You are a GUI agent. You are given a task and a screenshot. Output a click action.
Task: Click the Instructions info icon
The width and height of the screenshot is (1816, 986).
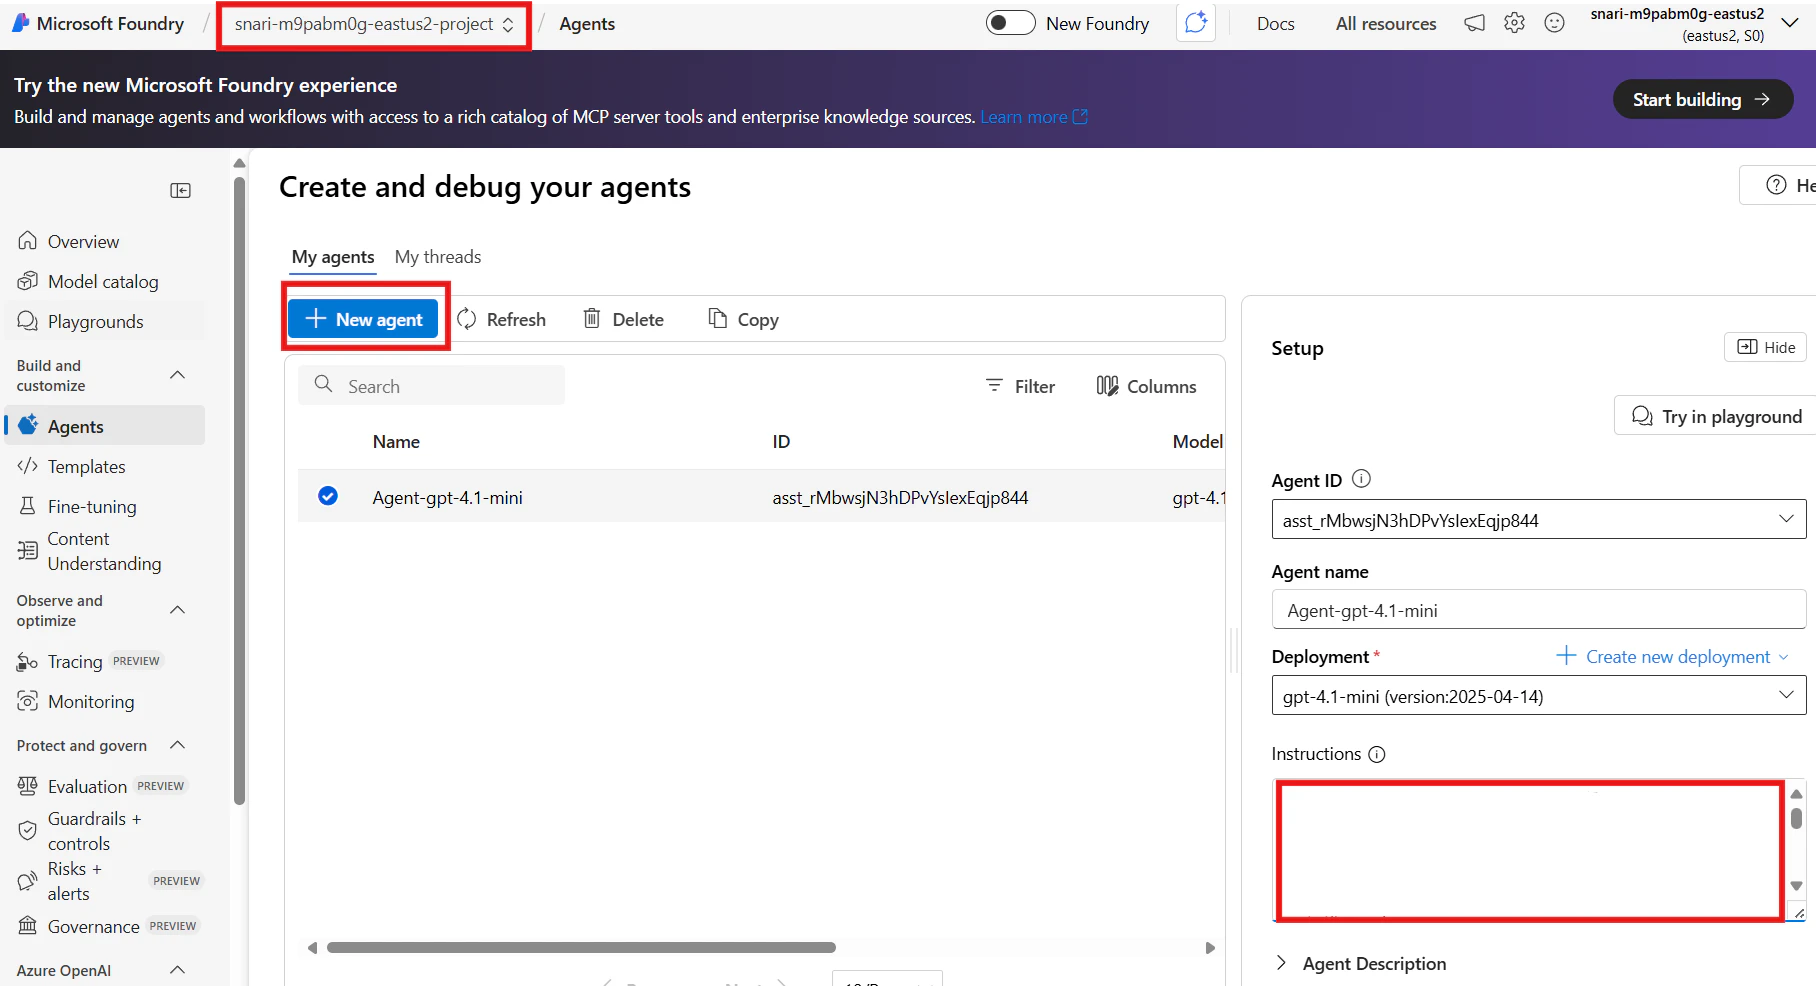pos(1377,754)
